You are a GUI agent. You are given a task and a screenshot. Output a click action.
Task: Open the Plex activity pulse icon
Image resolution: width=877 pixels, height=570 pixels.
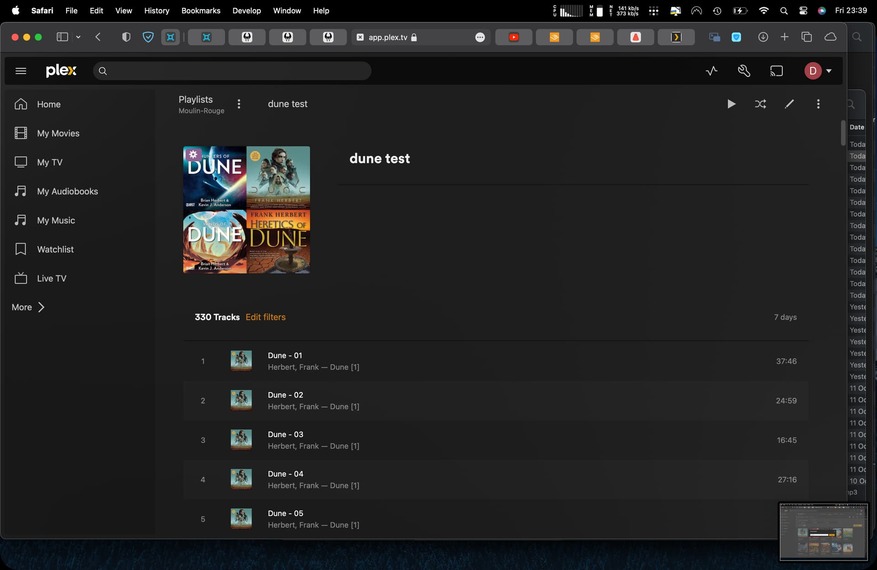[x=711, y=71]
